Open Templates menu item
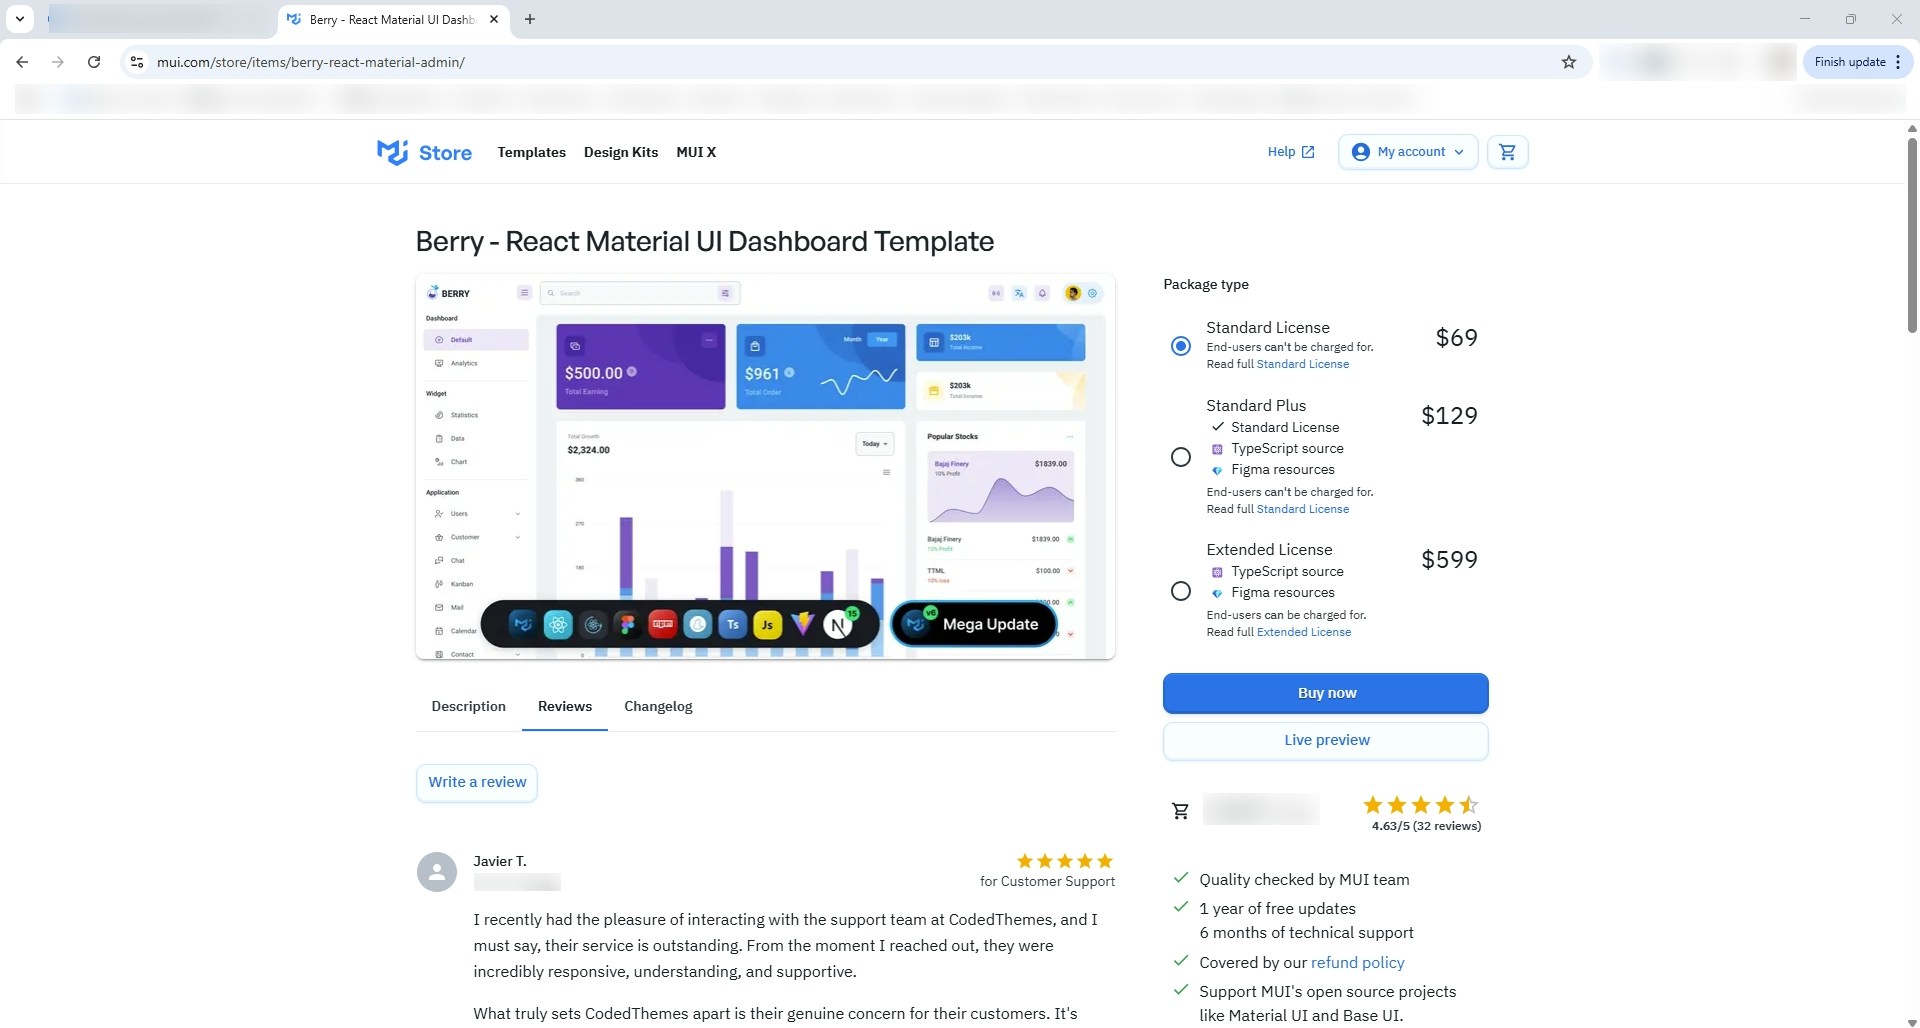1920x1028 pixels. pos(532,152)
